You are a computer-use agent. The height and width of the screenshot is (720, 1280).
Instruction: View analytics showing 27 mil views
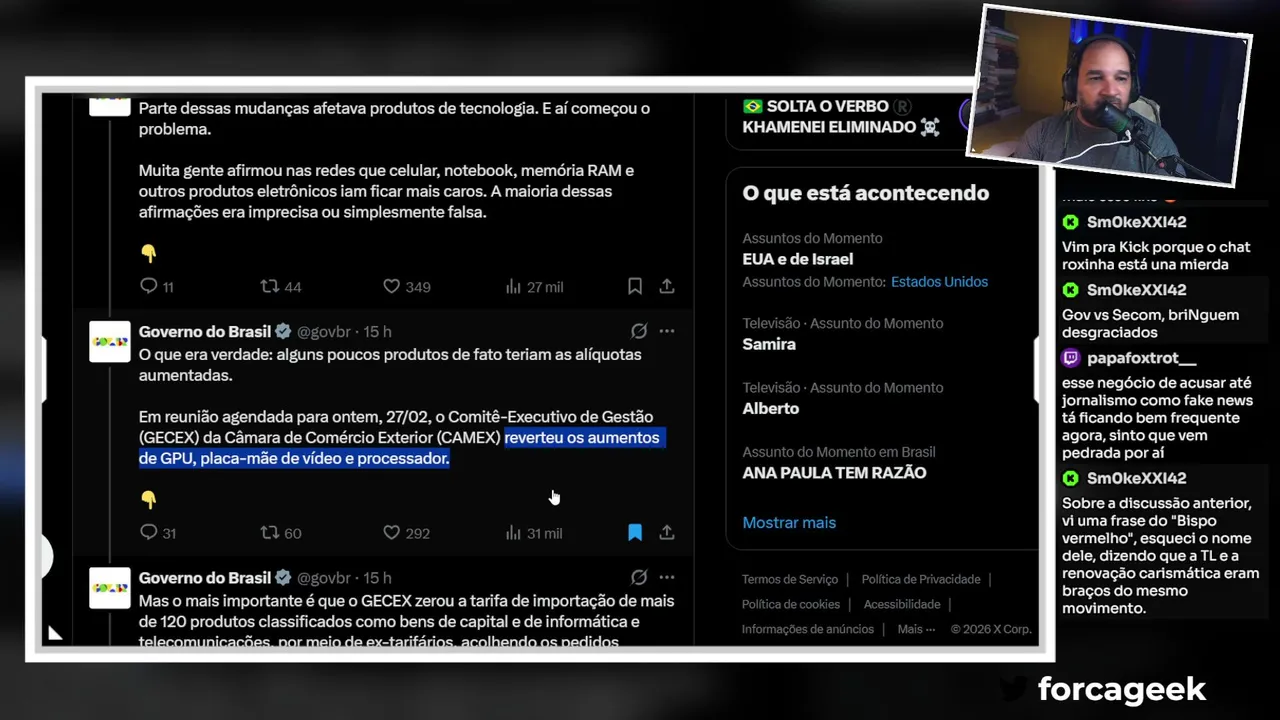point(534,287)
